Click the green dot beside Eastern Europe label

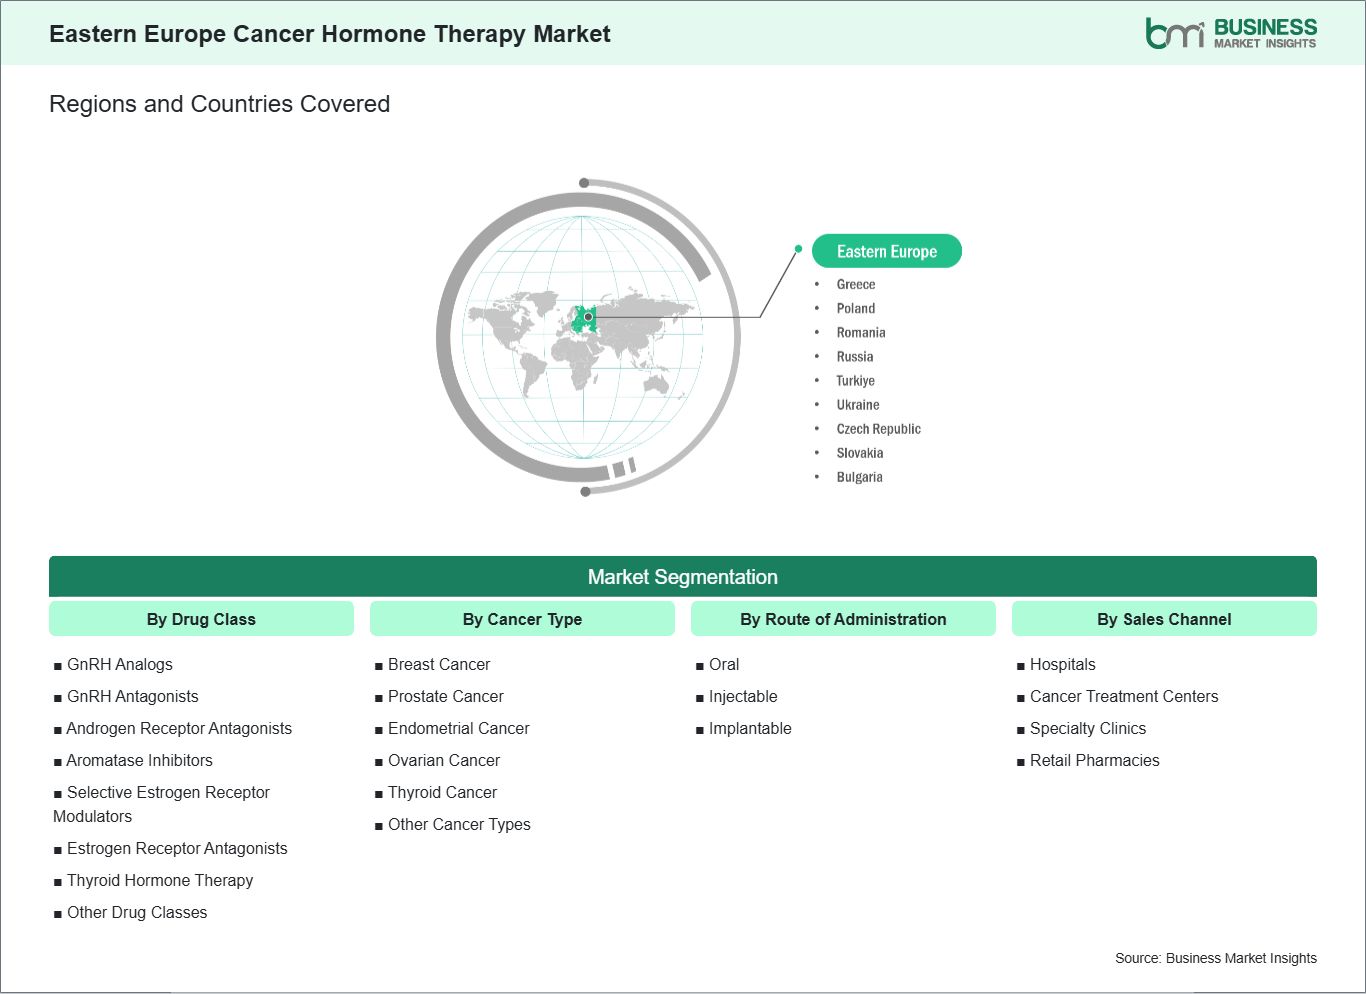(x=798, y=249)
